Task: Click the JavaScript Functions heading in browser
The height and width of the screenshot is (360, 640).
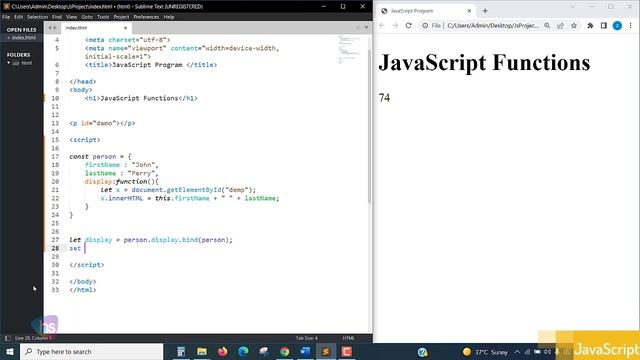Action: [484, 63]
